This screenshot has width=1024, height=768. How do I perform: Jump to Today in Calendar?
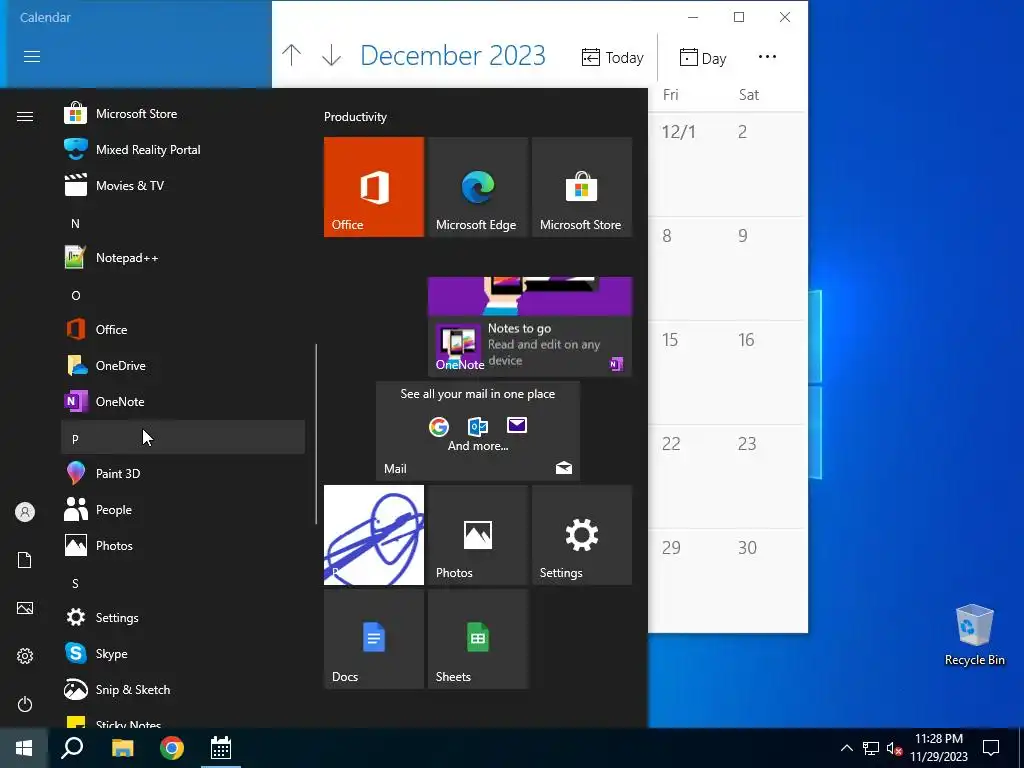pyautogui.click(x=613, y=58)
